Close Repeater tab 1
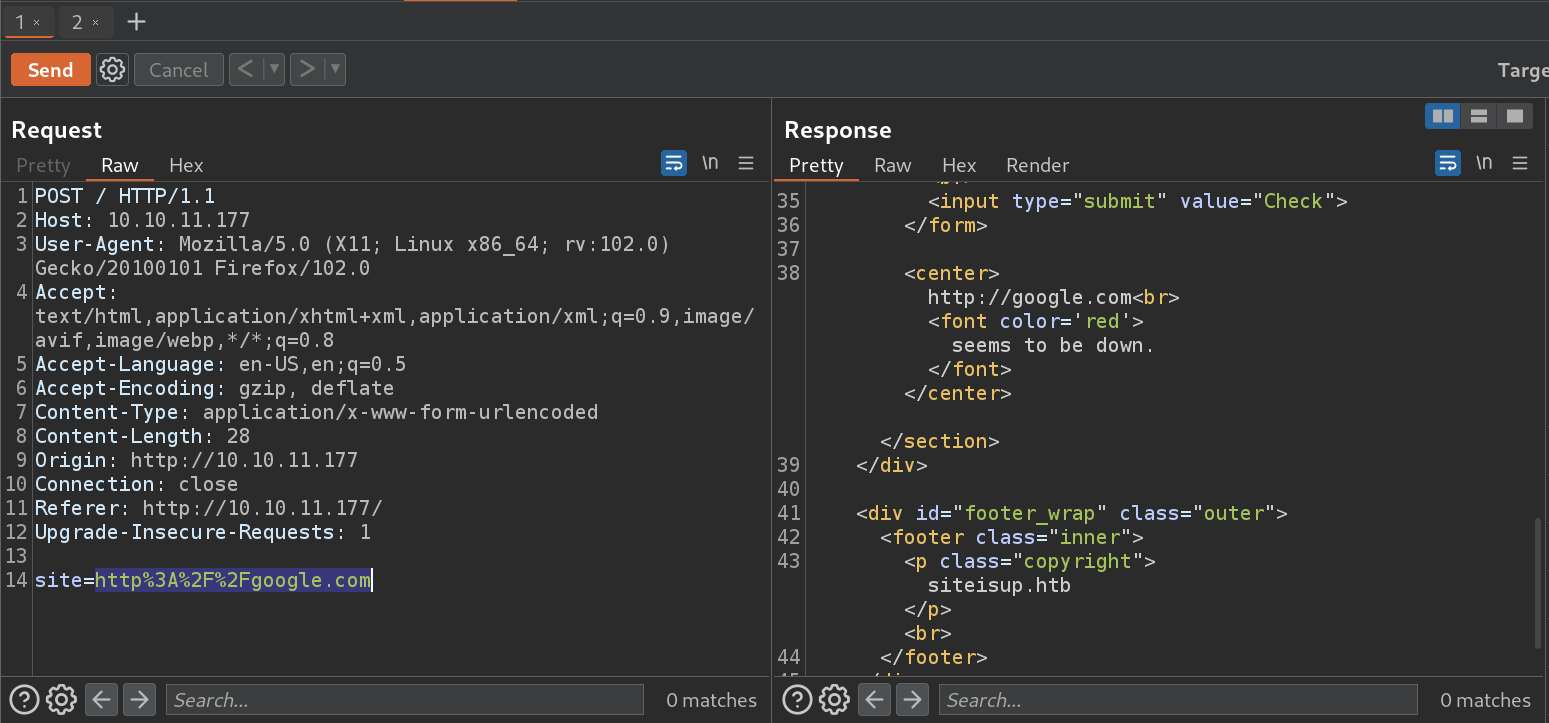The height and width of the screenshot is (723, 1549). pyautogui.click(x=37, y=22)
